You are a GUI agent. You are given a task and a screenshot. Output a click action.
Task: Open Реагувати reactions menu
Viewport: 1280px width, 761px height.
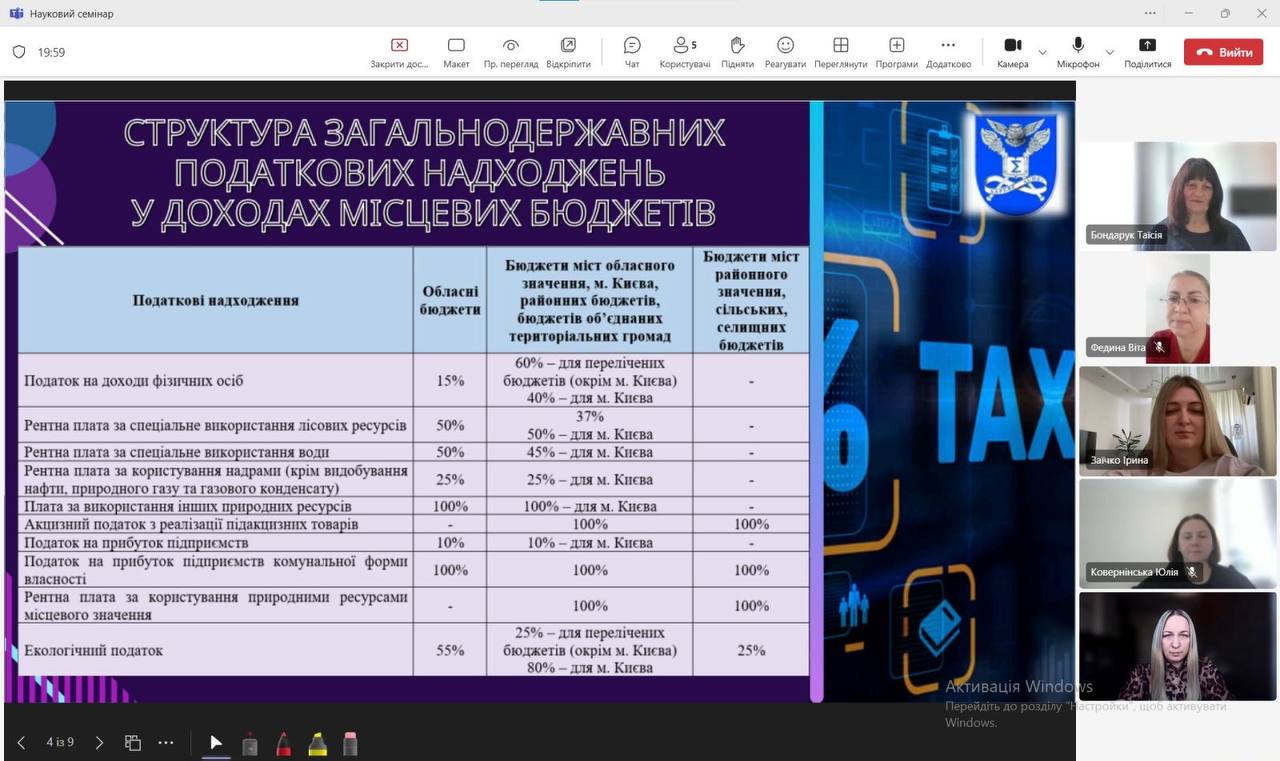point(785,51)
